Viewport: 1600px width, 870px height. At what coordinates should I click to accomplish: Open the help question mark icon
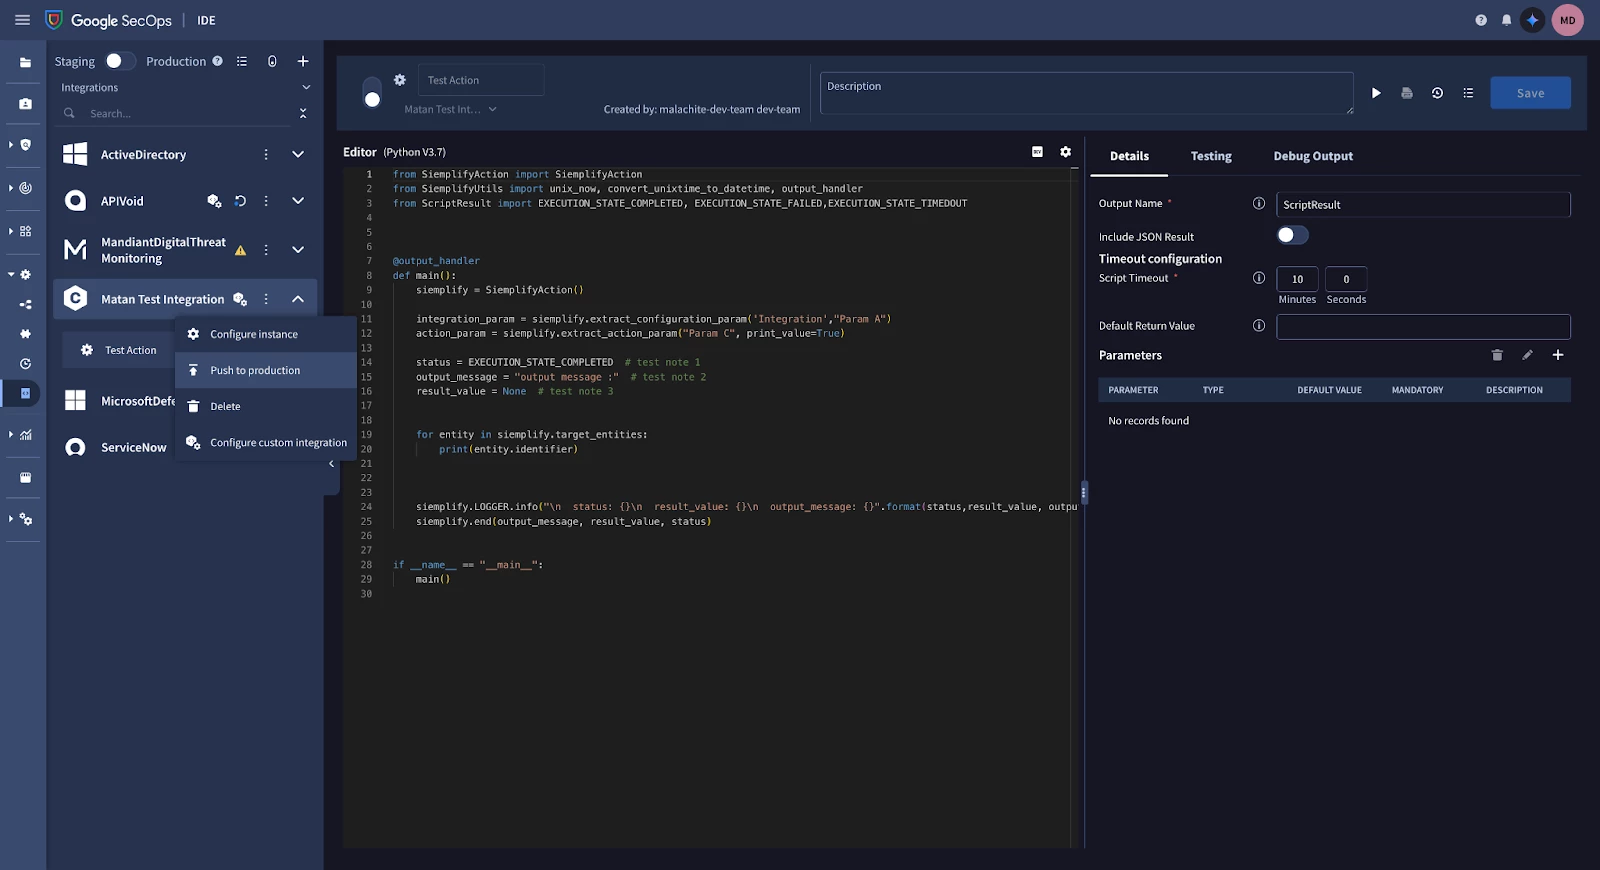(x=1481, y=20)
